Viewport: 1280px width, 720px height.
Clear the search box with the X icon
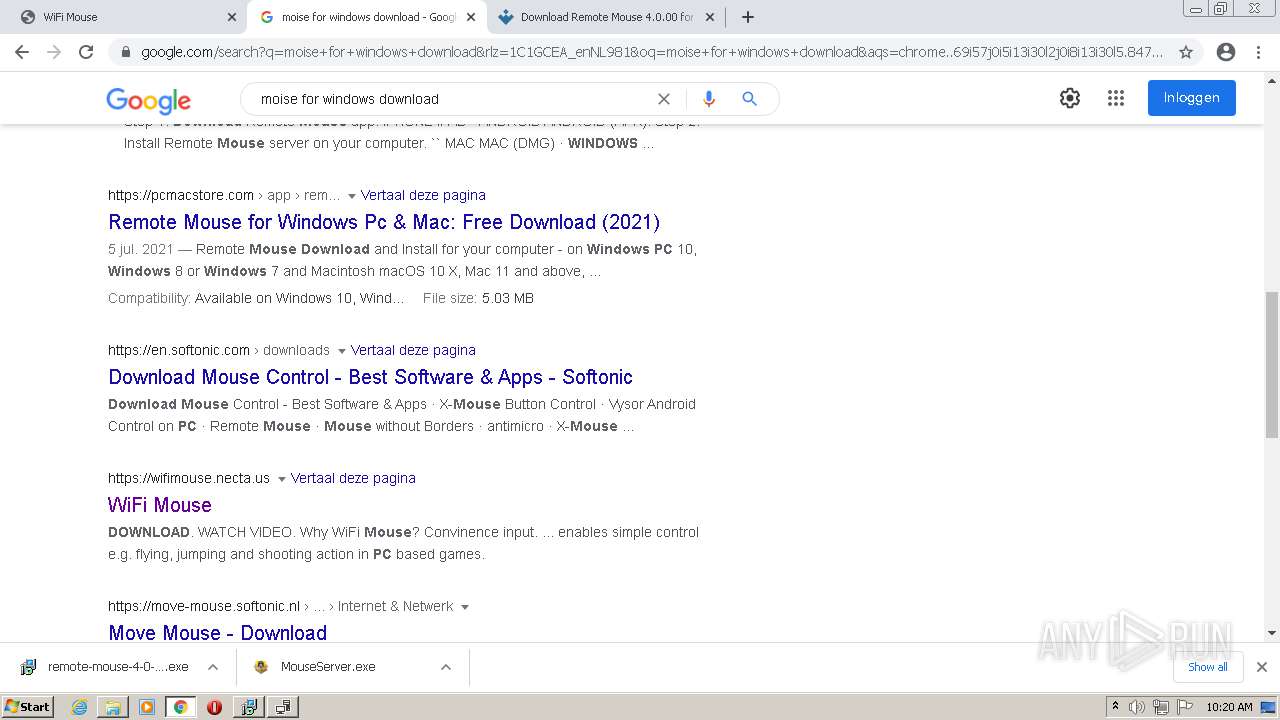(663, 99)
